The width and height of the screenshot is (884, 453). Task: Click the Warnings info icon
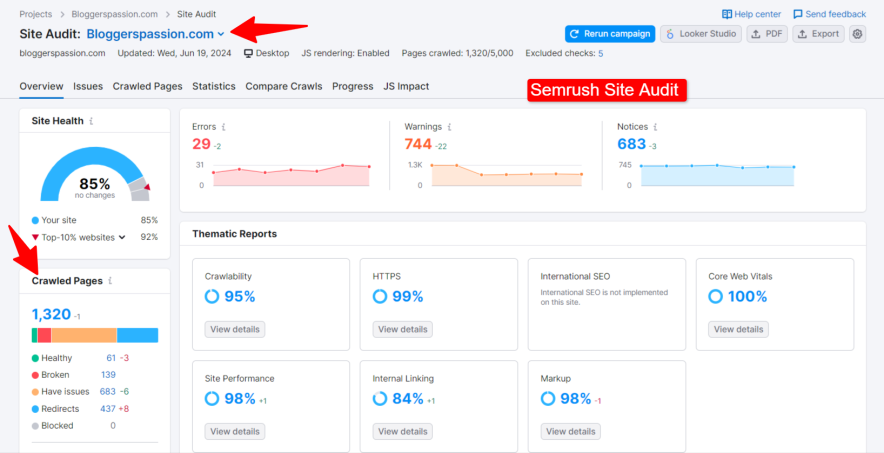click(x=450, y=127)
